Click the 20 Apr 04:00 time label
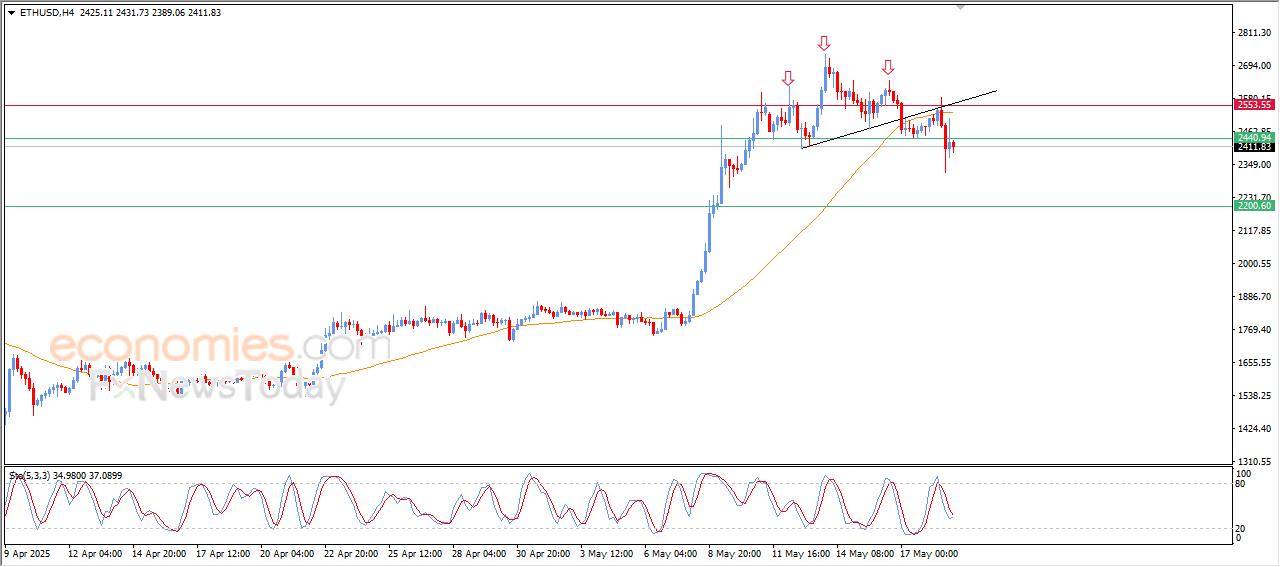Viewport: 1280px width, 567px height. (286, 553)
